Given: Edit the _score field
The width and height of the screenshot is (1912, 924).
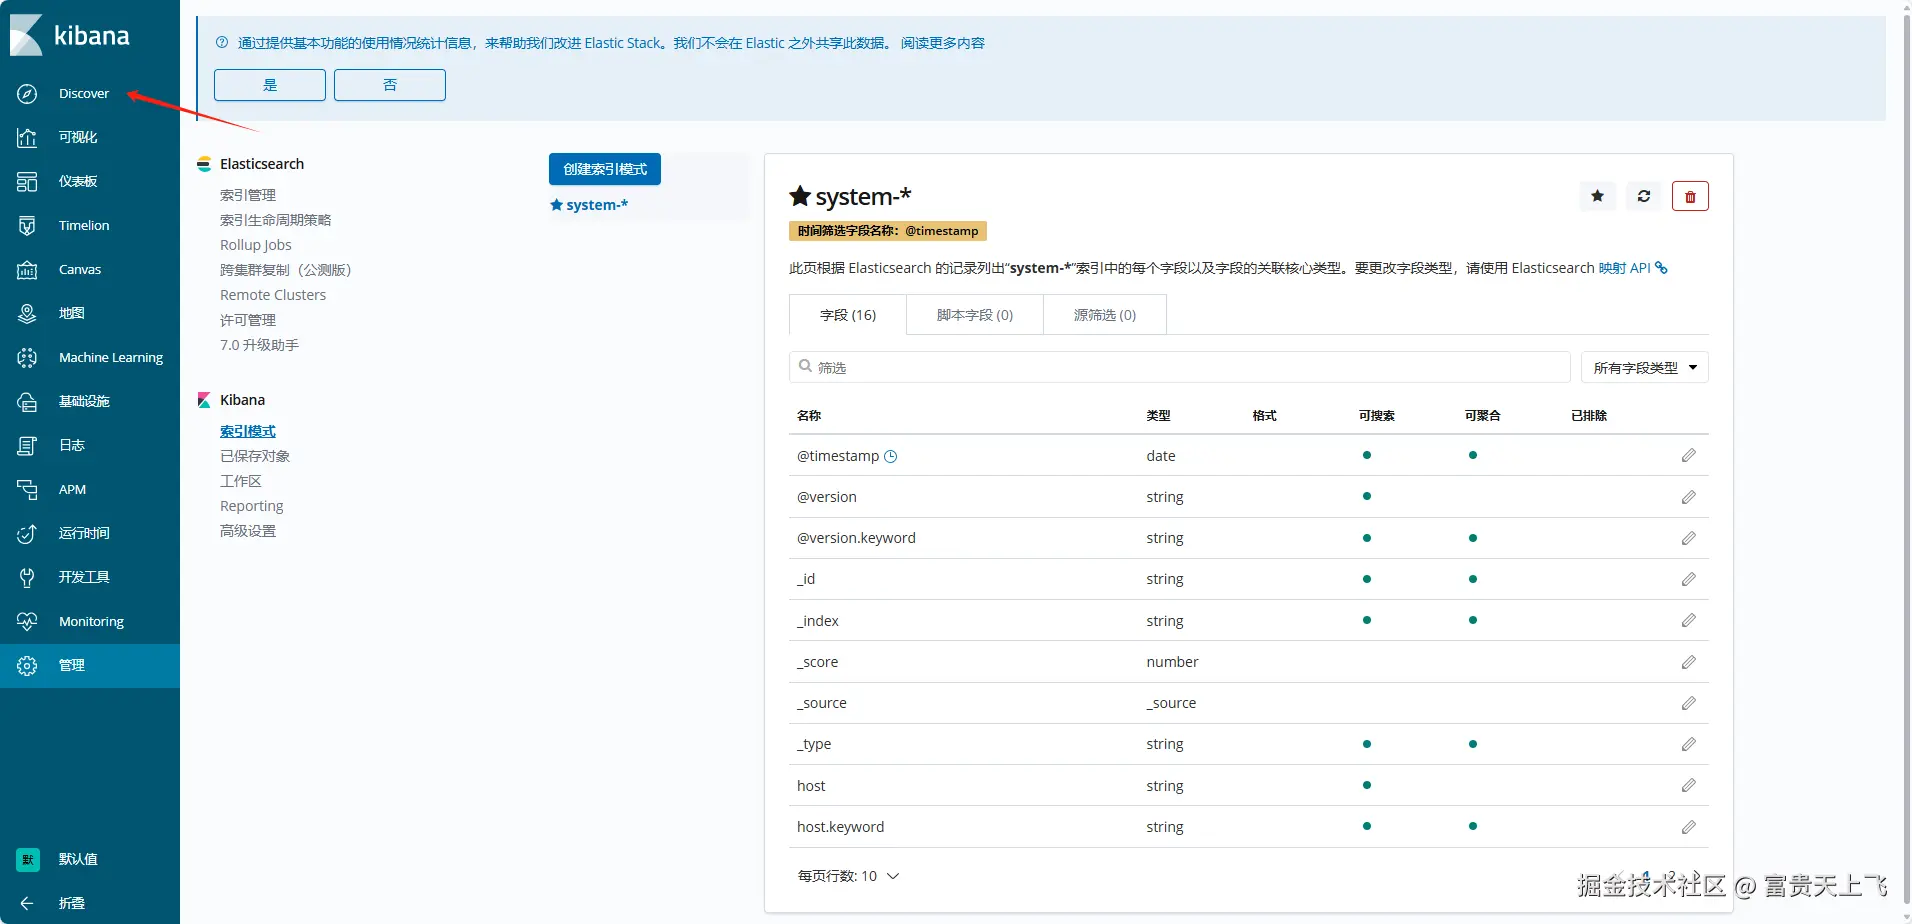Looking at the screenshot, I should [1689, 662].
